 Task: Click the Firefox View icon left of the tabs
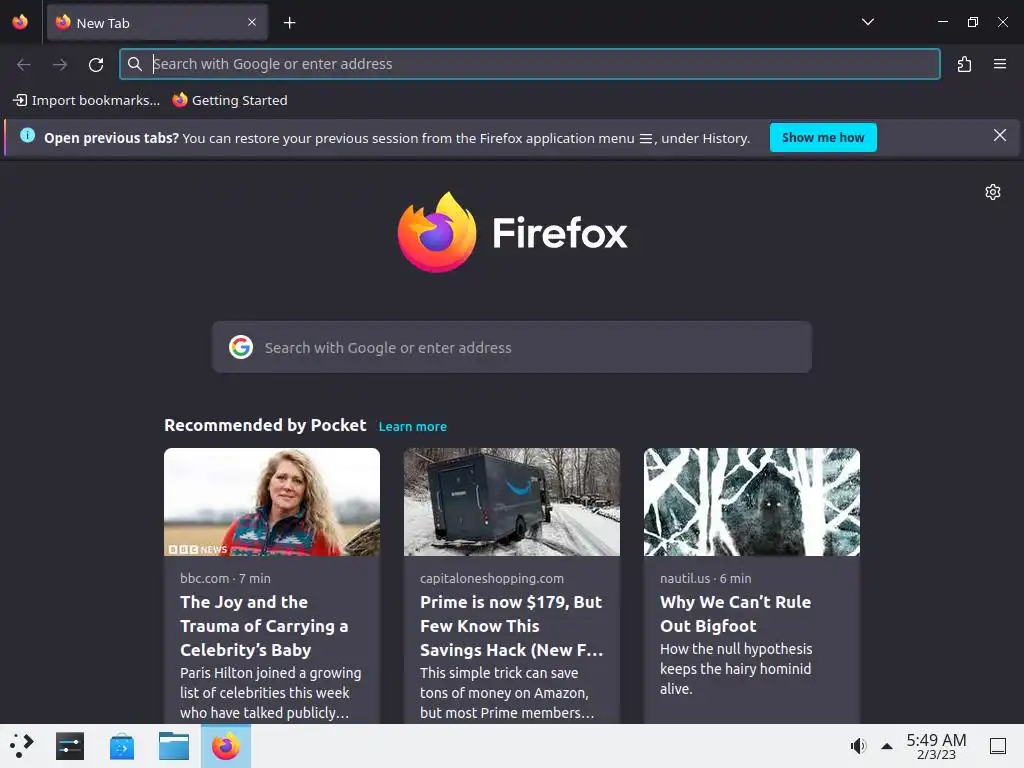click(x=20, y=22)
